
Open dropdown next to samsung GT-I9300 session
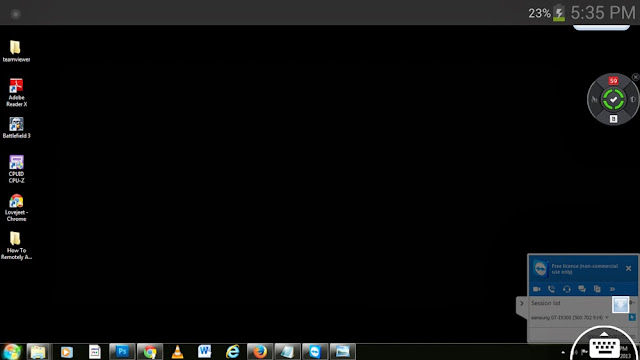coord(607,317)
